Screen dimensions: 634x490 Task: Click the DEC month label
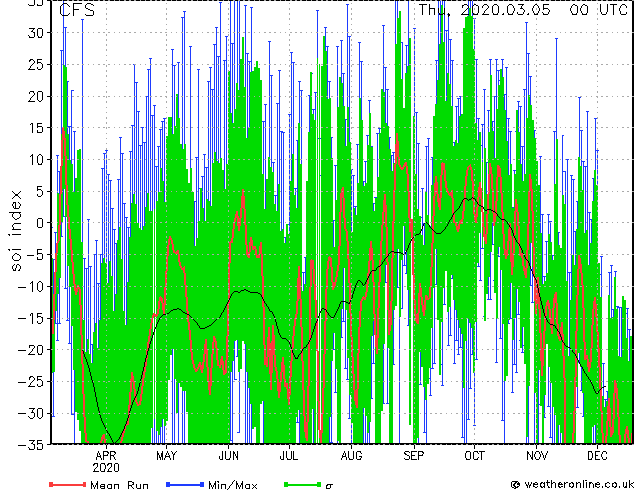click(x=597, y=456)
